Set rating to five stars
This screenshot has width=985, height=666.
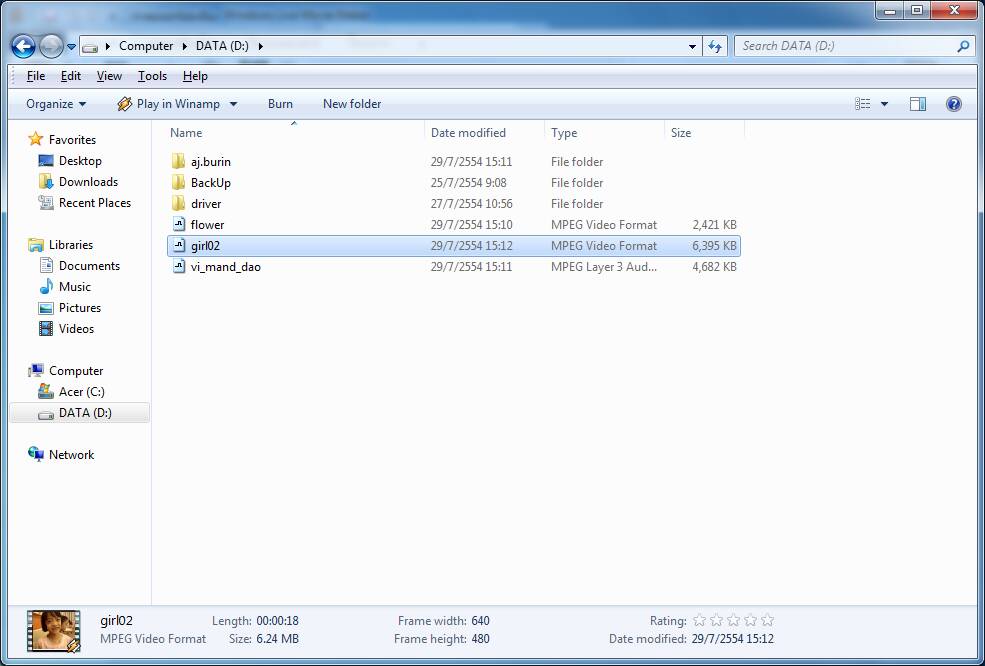tap(767, 621)
